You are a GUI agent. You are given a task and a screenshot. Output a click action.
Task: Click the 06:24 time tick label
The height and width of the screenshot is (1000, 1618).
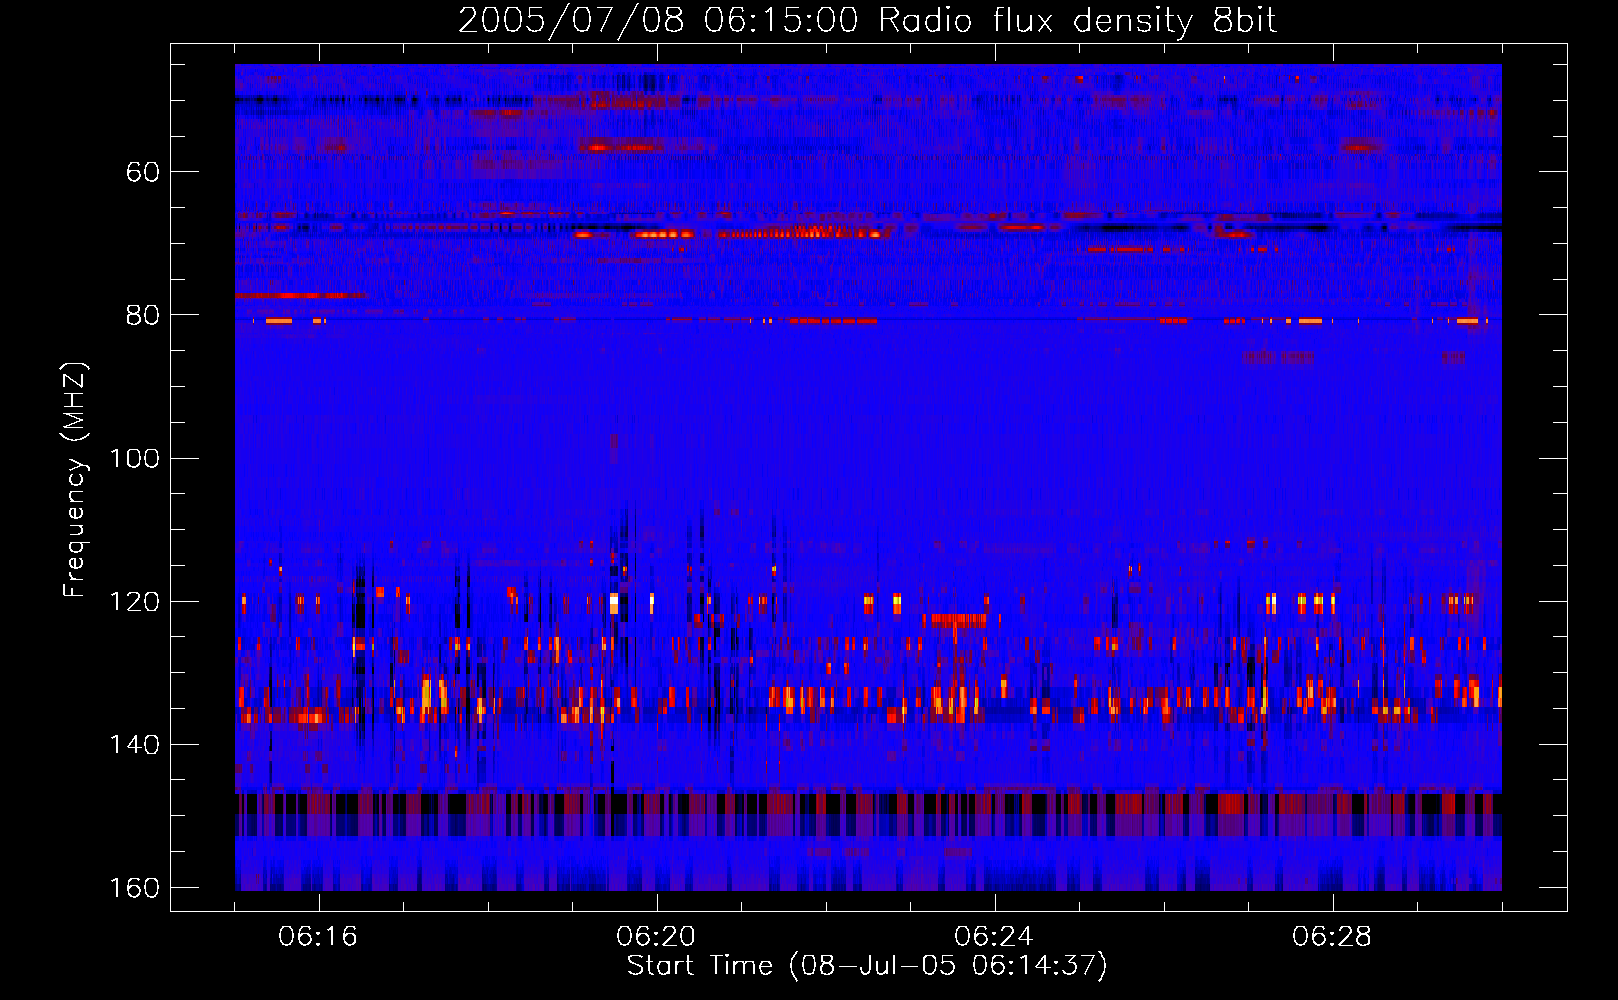(x=994, y=937)
